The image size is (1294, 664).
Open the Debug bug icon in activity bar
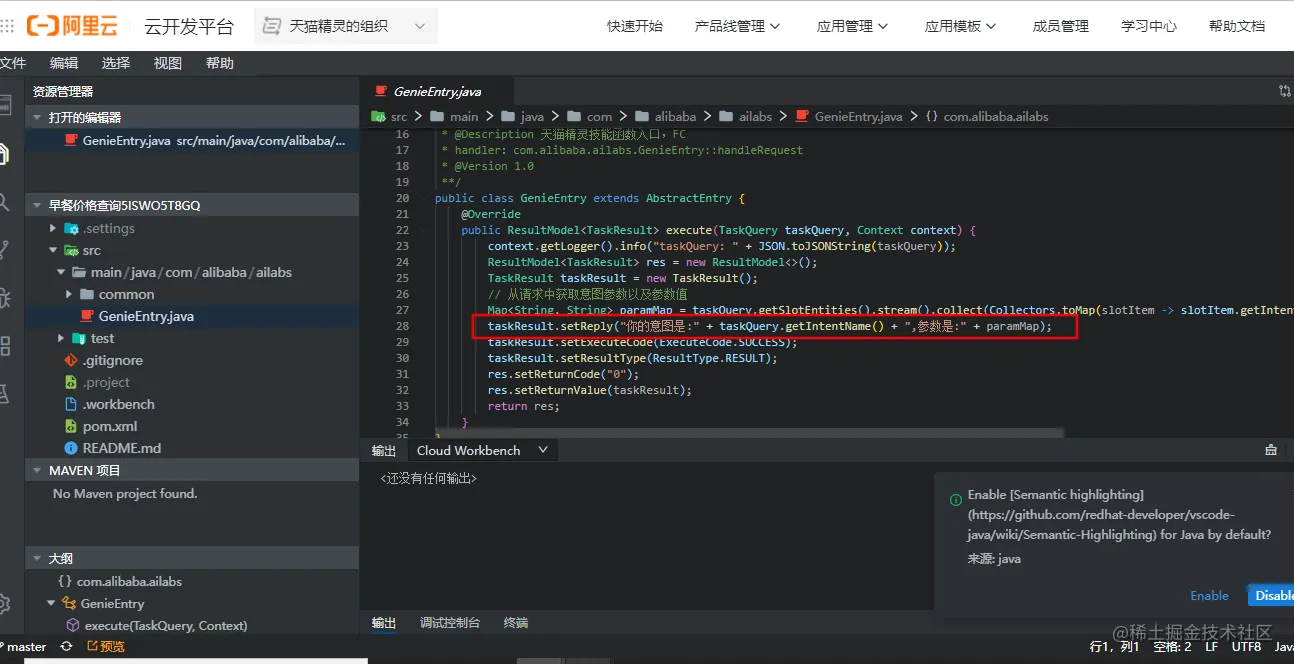pyautogui.click(x=4, y=298)
